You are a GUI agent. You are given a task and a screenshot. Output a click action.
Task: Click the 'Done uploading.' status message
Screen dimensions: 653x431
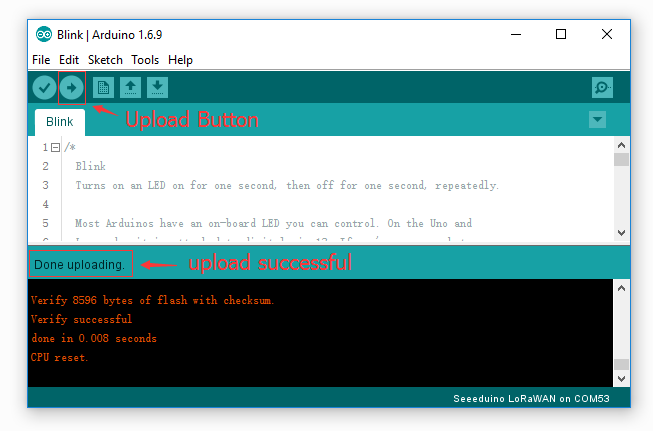pos(79,265)
